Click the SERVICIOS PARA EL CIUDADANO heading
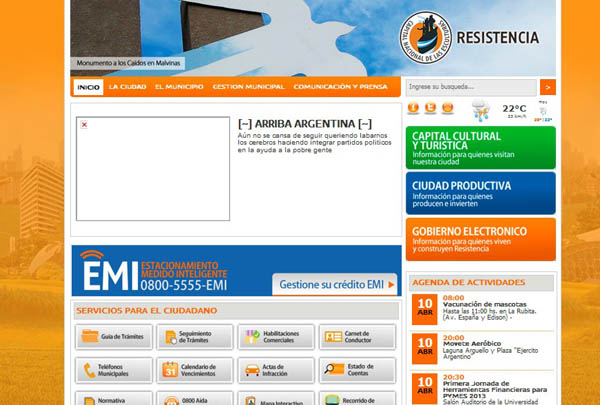The height and width of the screenshot is (405, 600). coord(147,310)
